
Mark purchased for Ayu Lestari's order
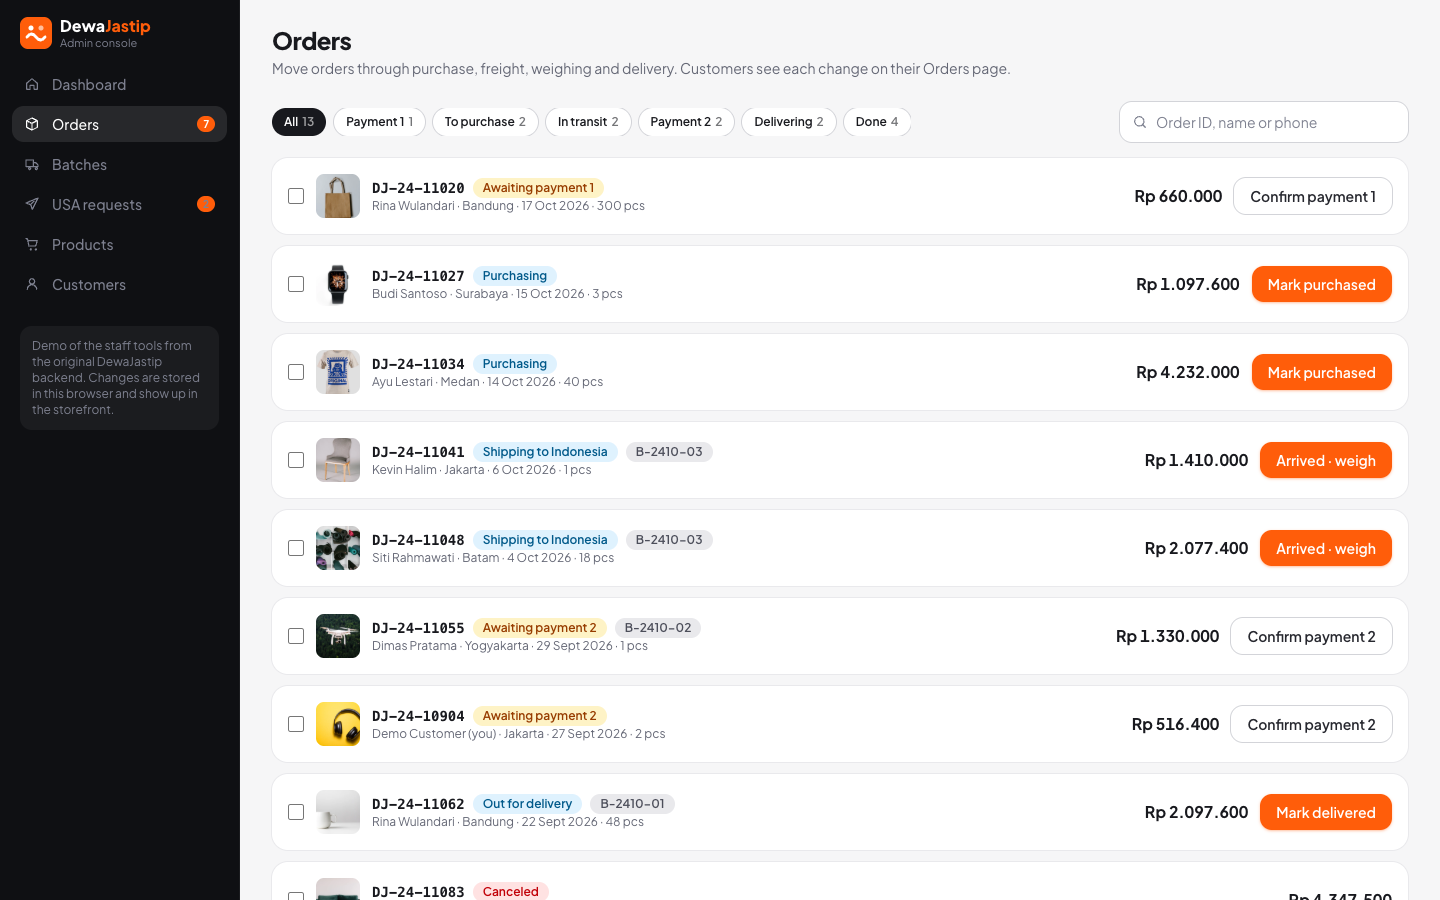[x=1322, y=372]
